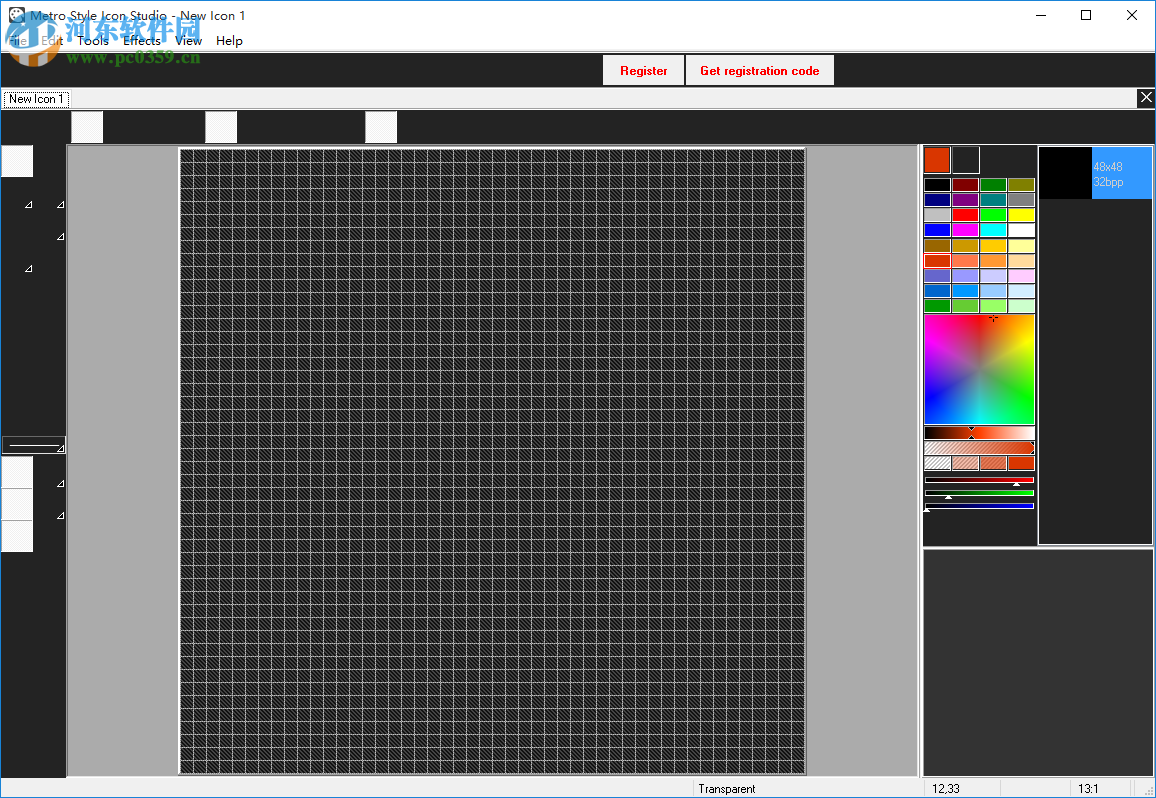
Task: Click the 12,33 coordinates readout
Action: (x=946, y=789)
